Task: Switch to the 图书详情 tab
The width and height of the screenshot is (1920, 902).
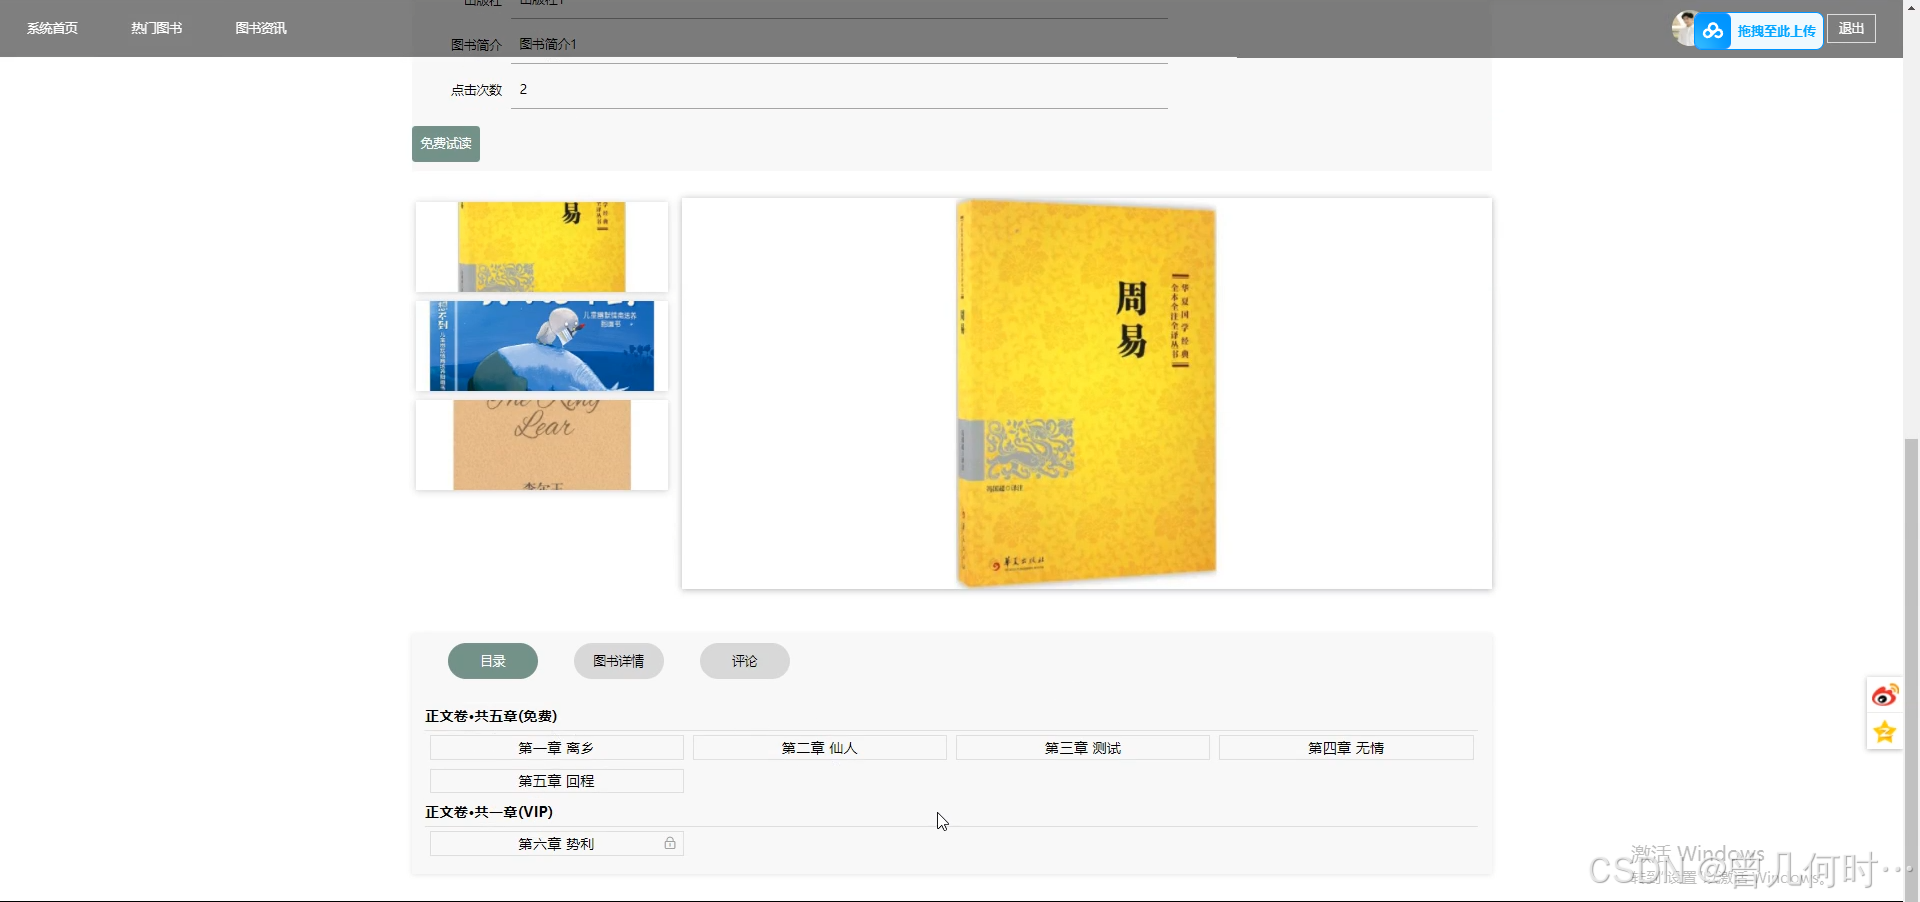Action: coord(619,661)
